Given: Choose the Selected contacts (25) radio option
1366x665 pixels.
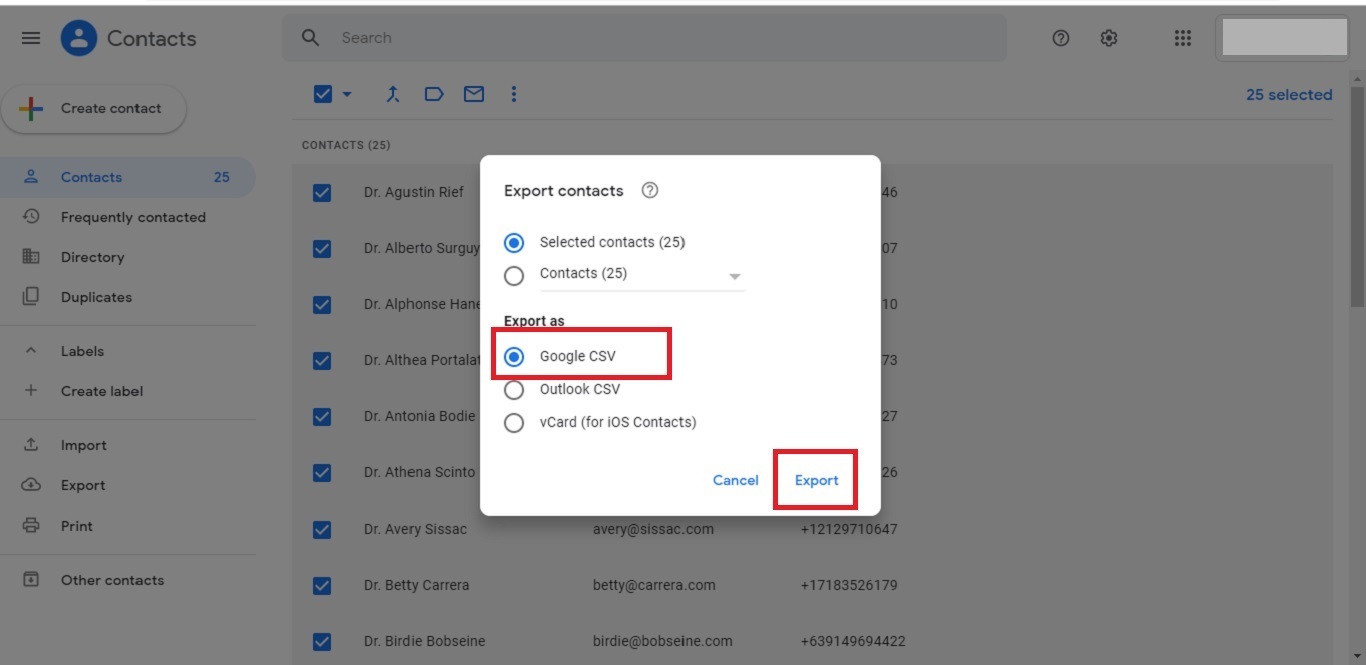Looking at the screenshot, I should [514, 242].
